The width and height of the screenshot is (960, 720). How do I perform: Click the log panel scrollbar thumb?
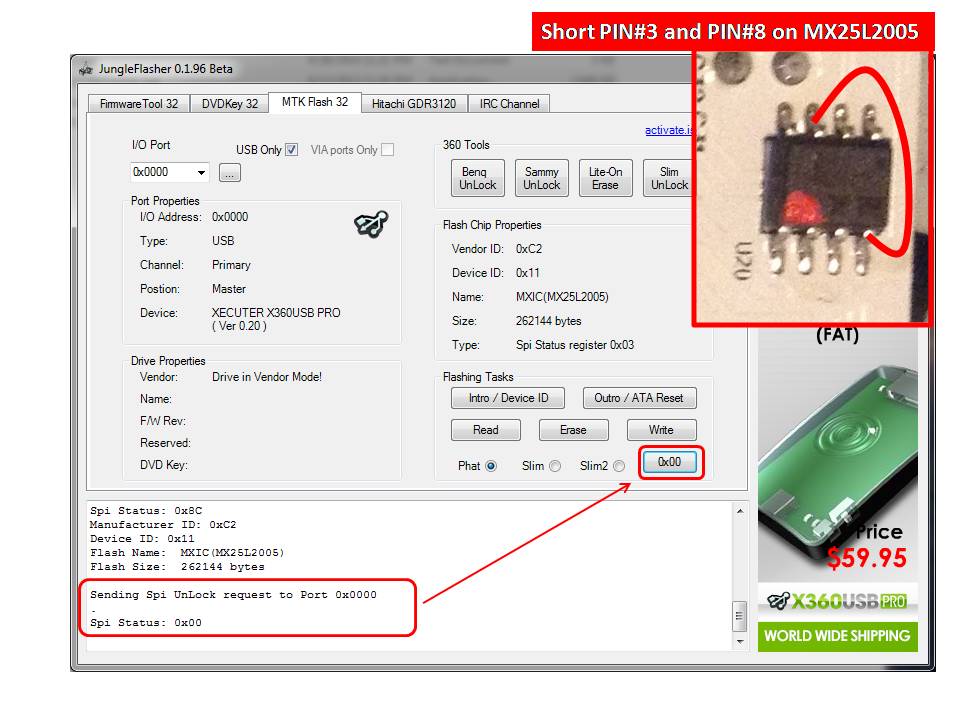click(740, 616)
